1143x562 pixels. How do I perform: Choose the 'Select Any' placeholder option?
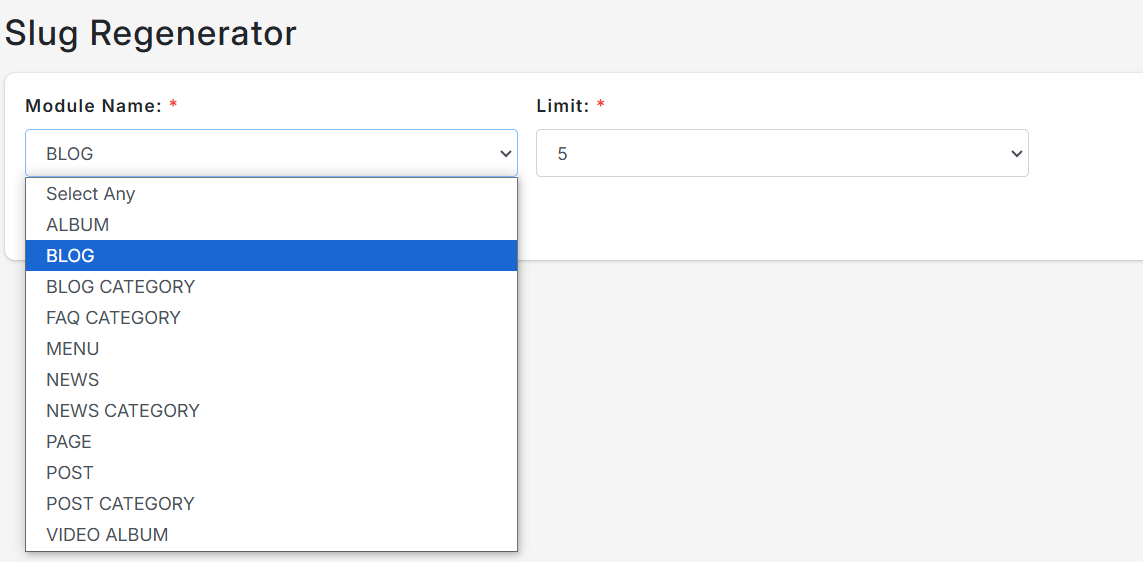coord(271,194)
